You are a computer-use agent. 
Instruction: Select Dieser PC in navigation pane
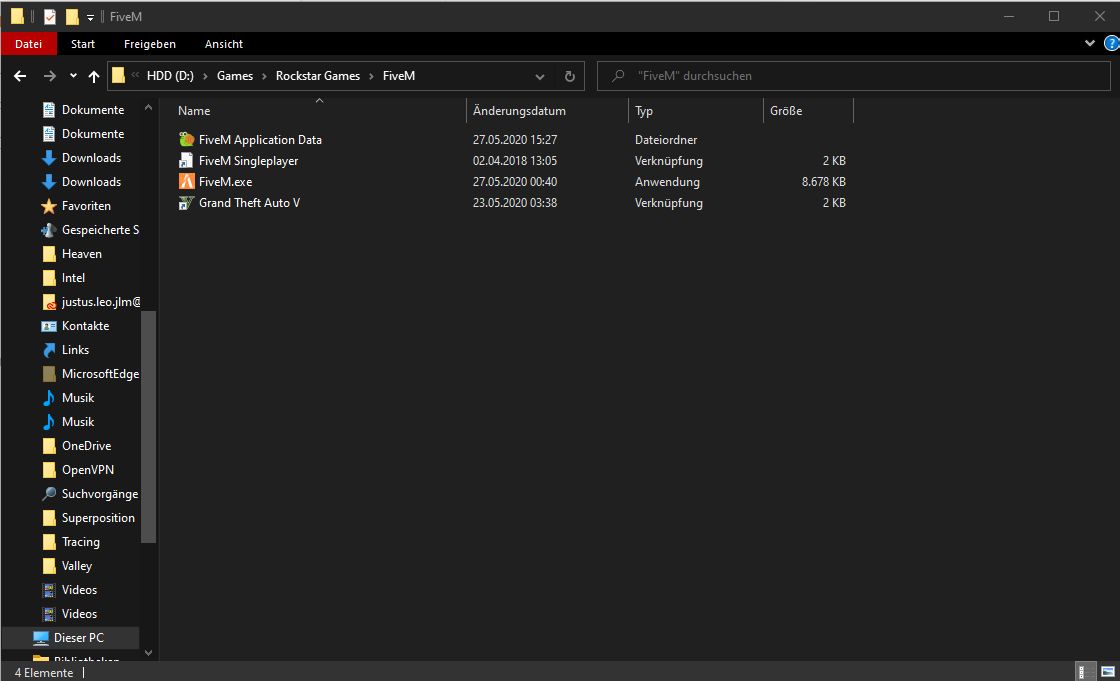tap(79, 637)
